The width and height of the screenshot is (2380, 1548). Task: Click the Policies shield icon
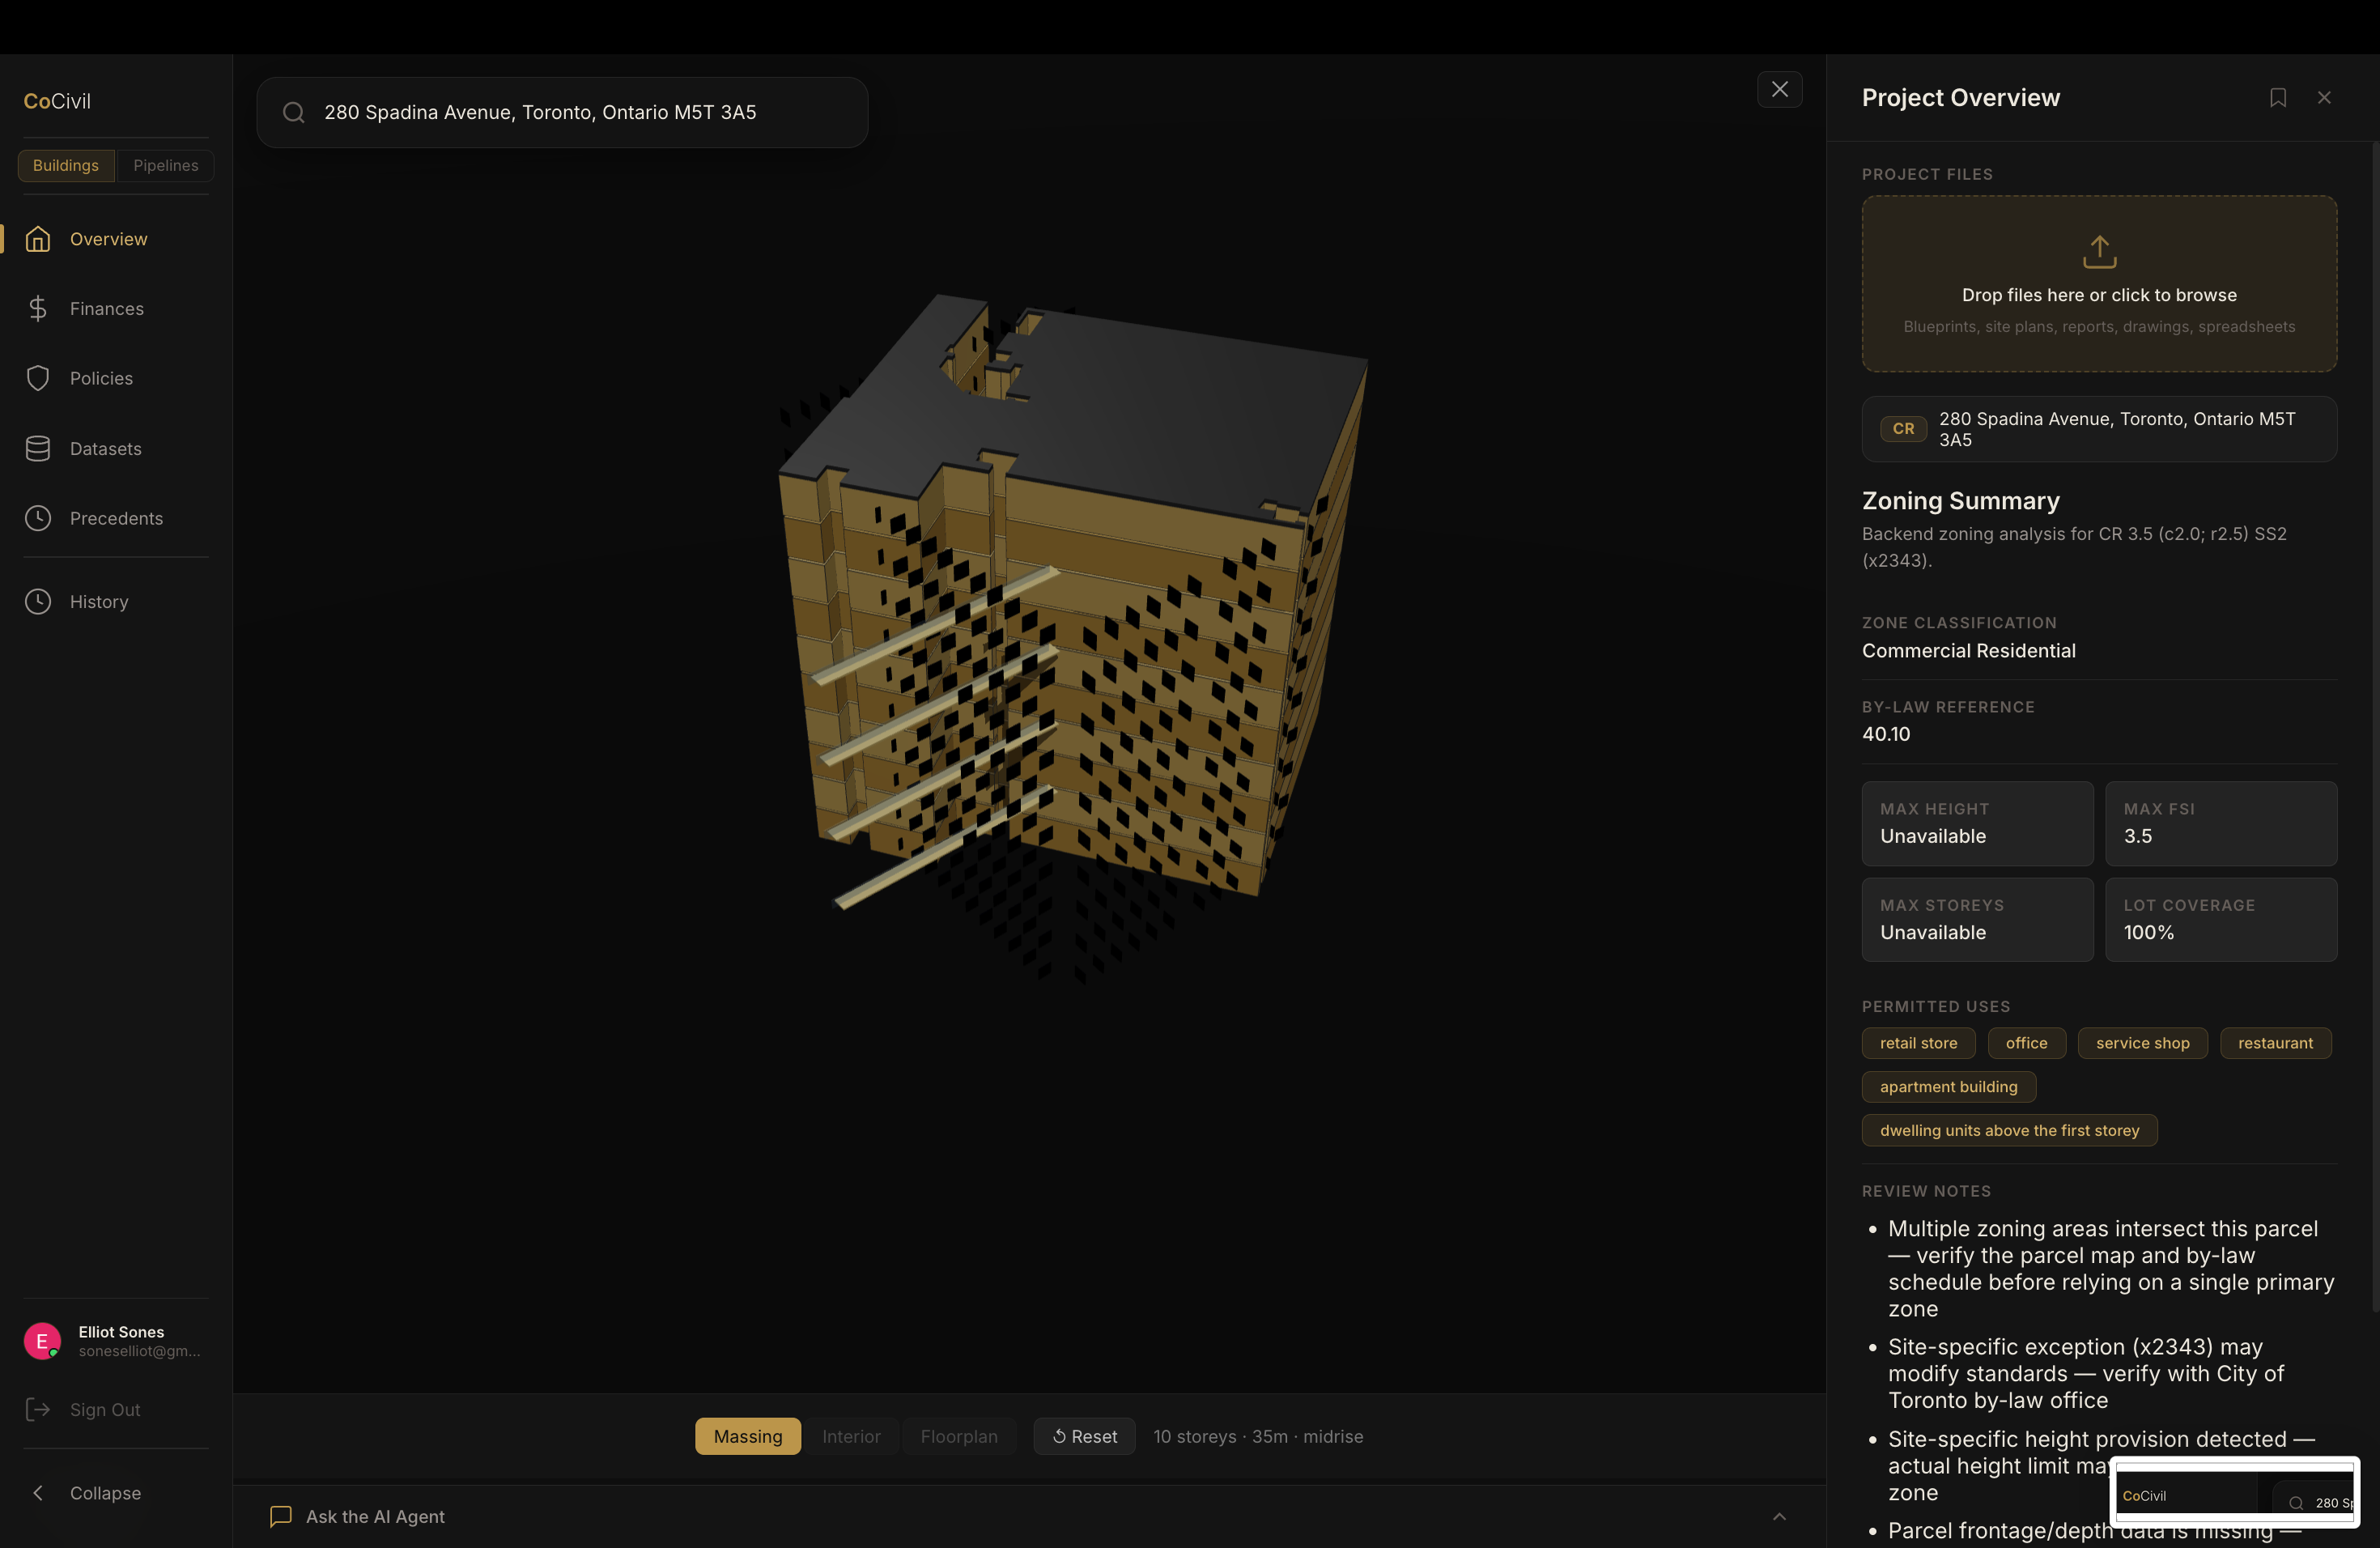click(38, 378)
